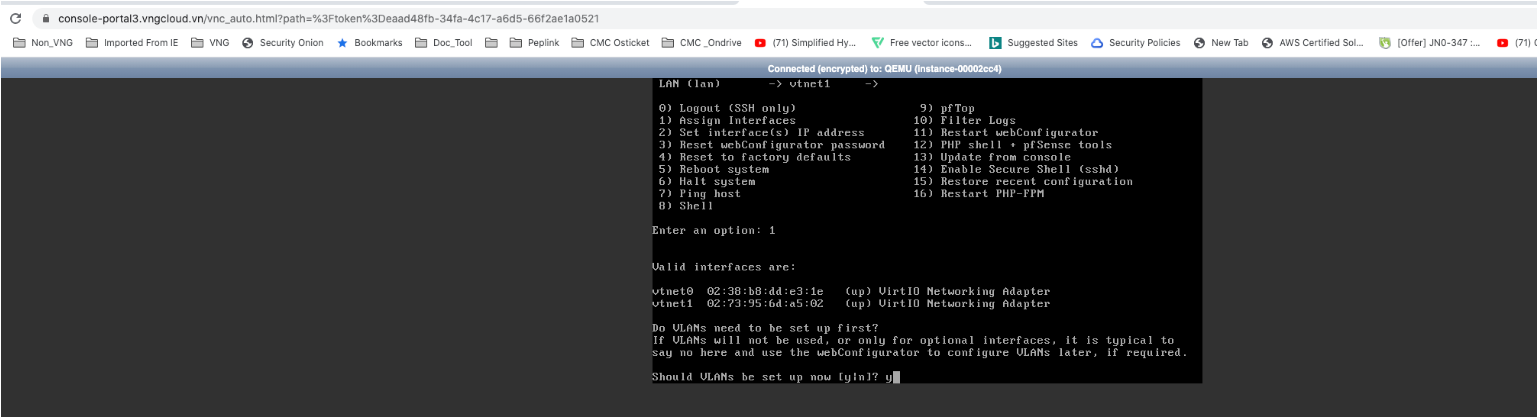Open the New Tab bookmark
Screen dimensions: 1539x418
(x=1220, y=43)
